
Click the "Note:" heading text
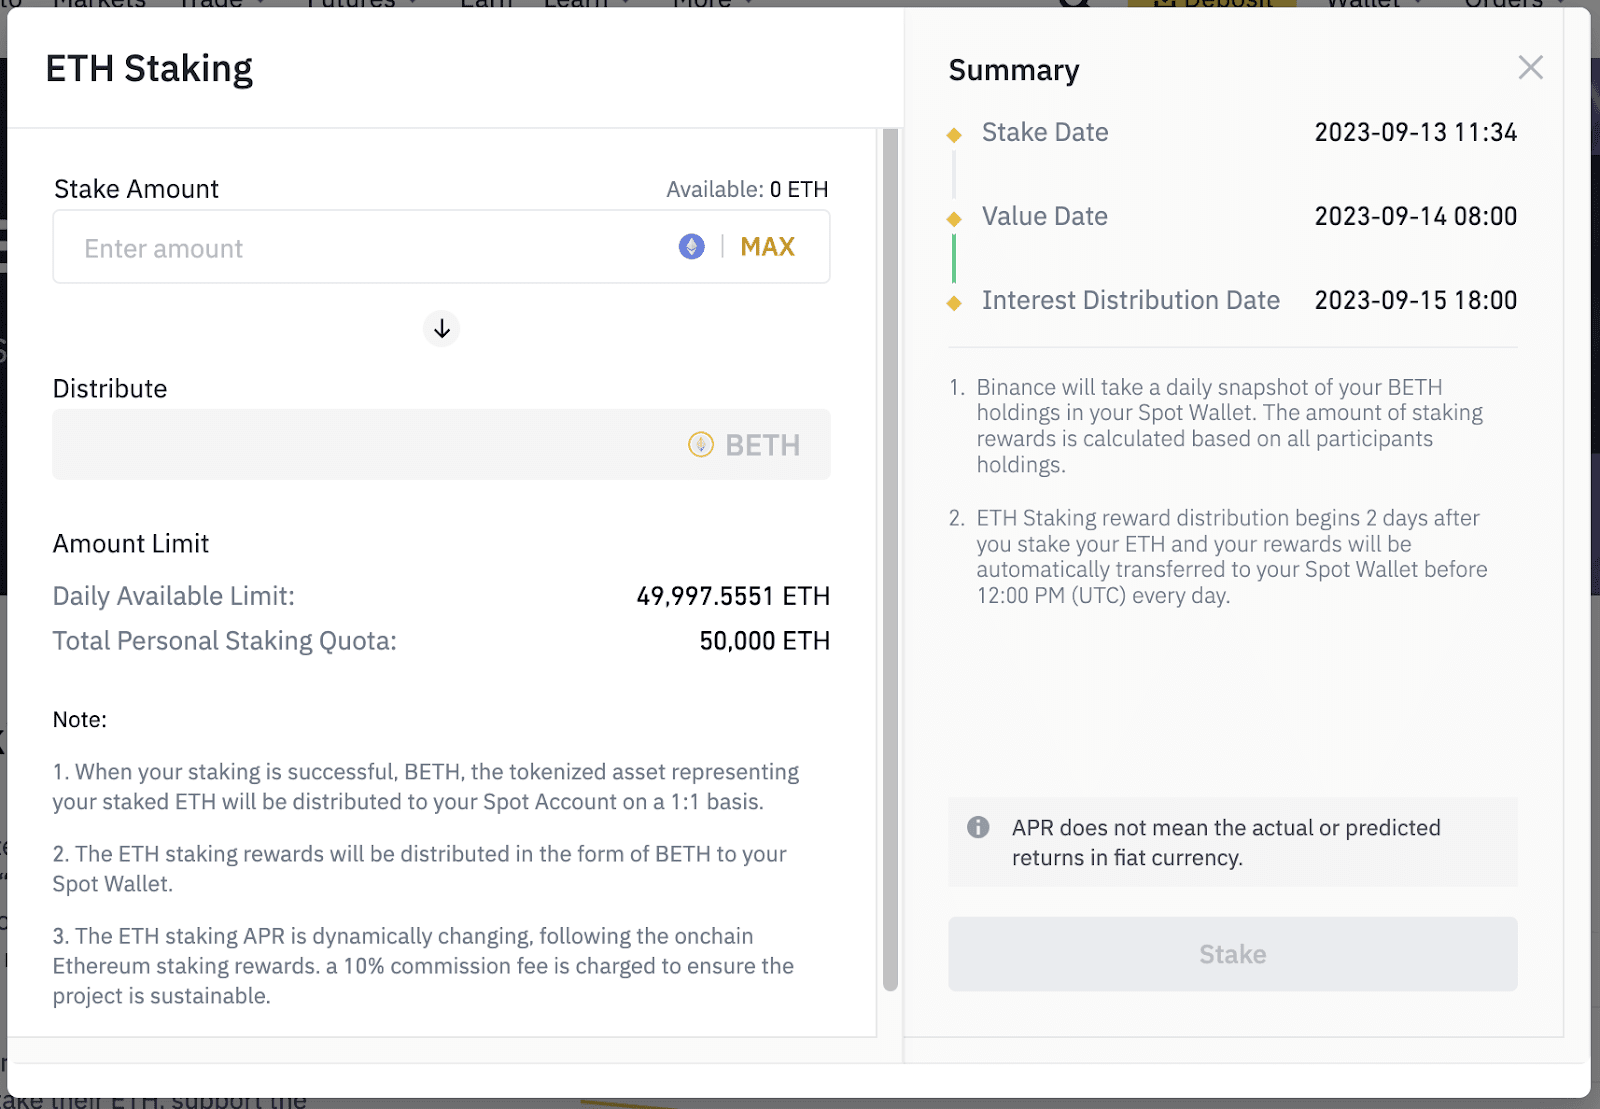click(80, 720)
